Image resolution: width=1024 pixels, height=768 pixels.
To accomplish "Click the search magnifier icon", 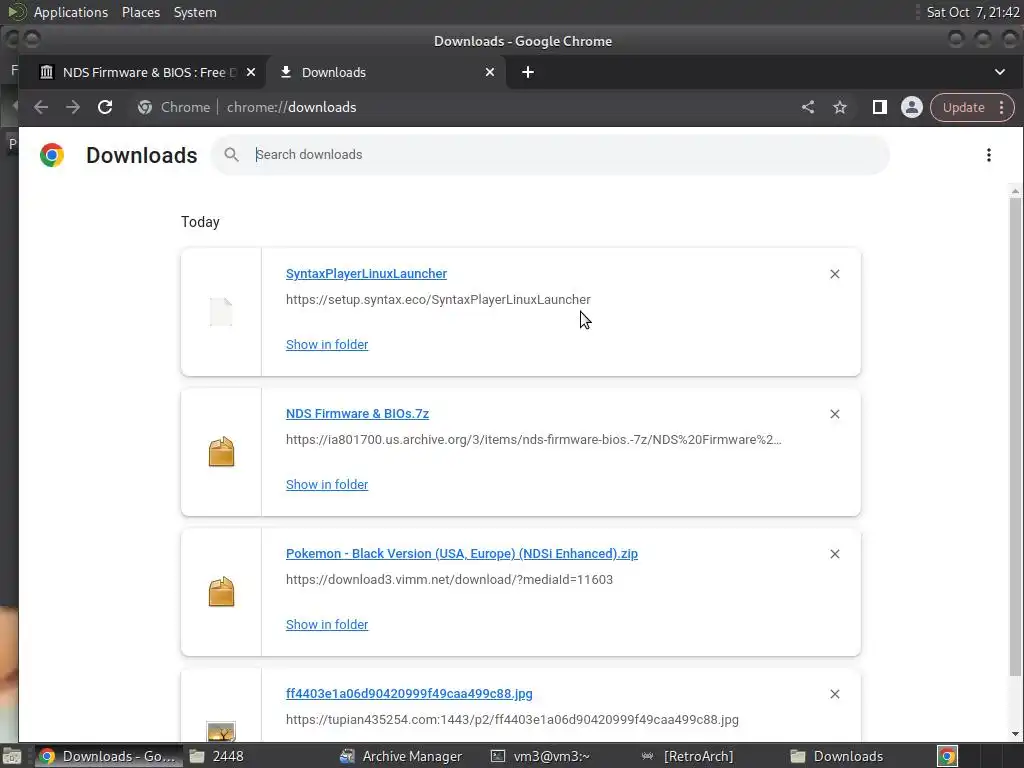I will point(231,155).
